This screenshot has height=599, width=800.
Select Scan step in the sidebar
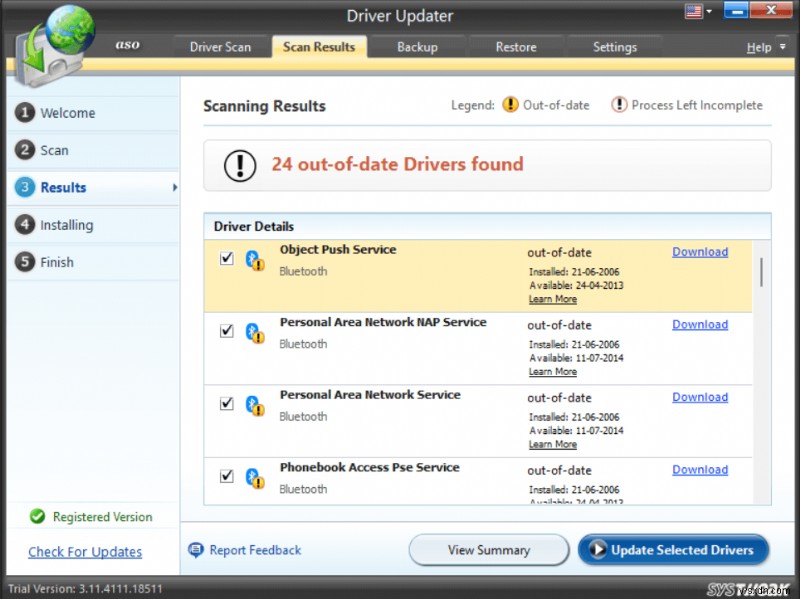click(x=93, y=150)
